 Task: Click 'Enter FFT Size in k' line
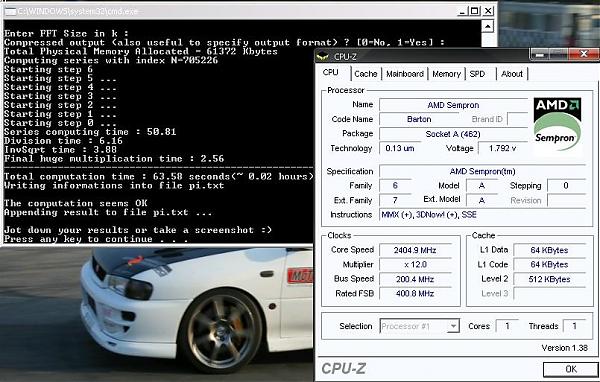[66, 33]
